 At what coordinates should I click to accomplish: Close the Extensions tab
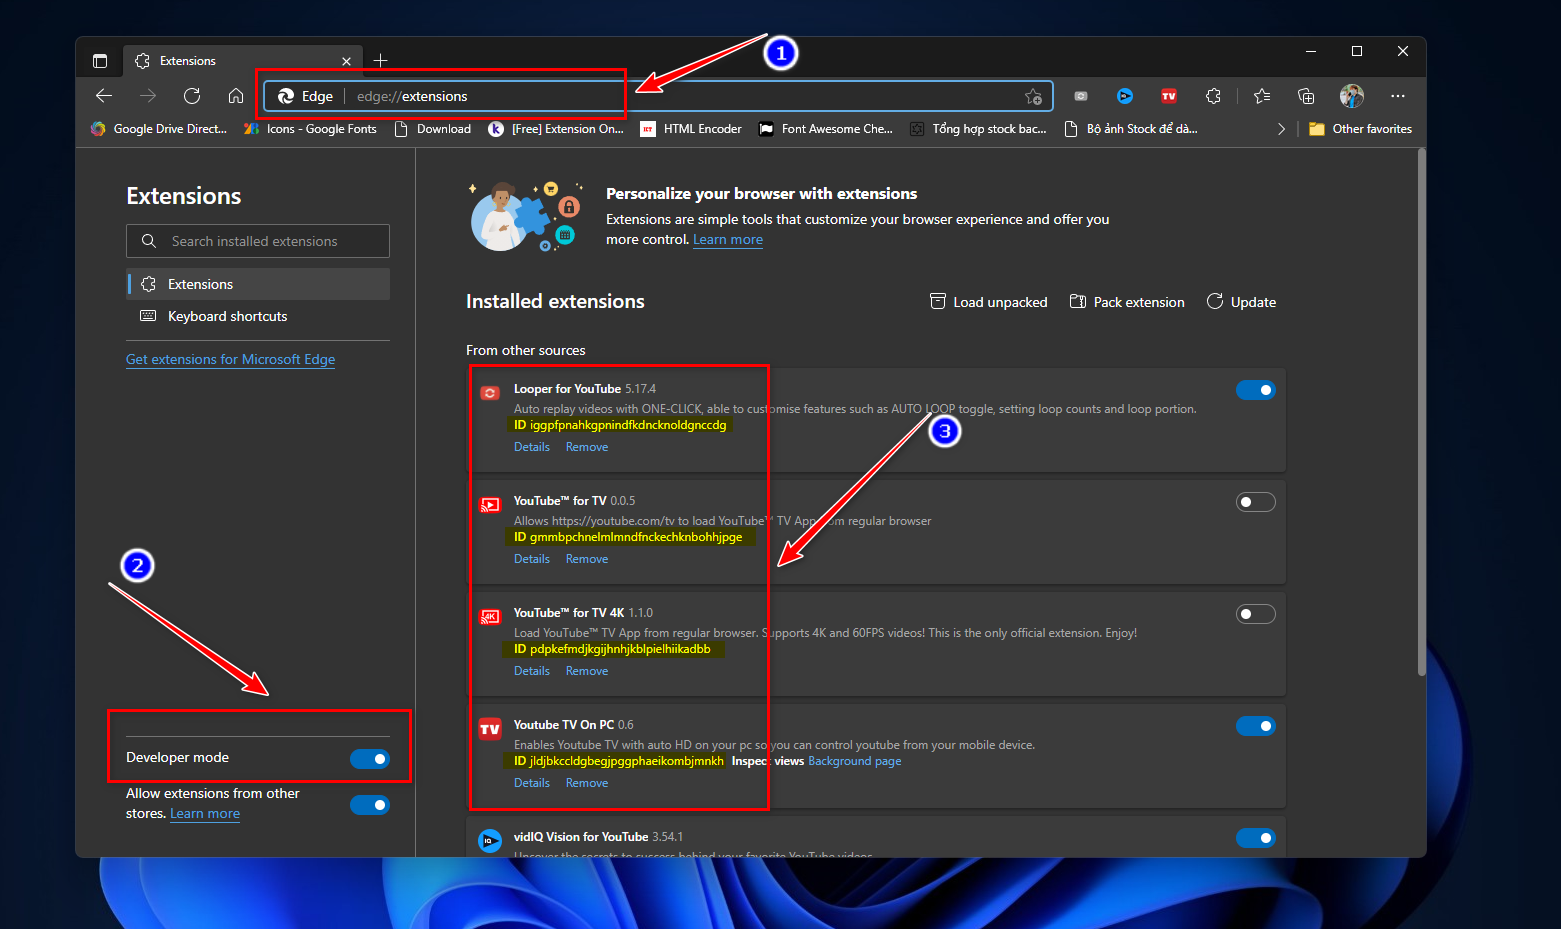[x=346, y=61]
